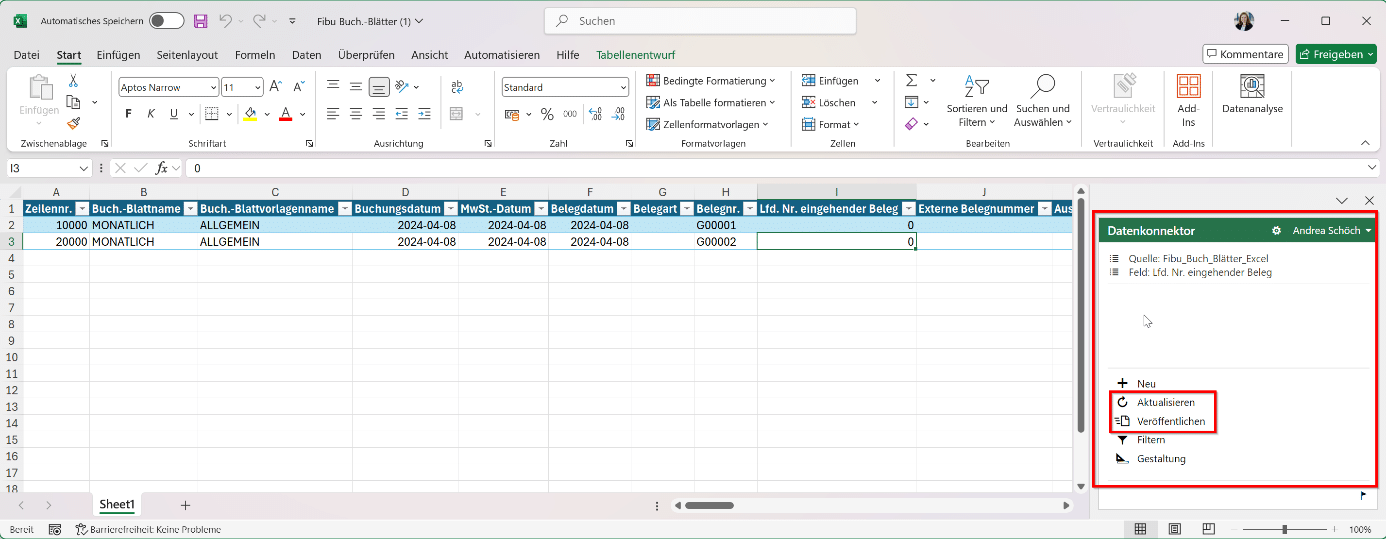Click the AutoSum sigma icon
This screenshot has width=1386, height=539.
coord(912,80)
